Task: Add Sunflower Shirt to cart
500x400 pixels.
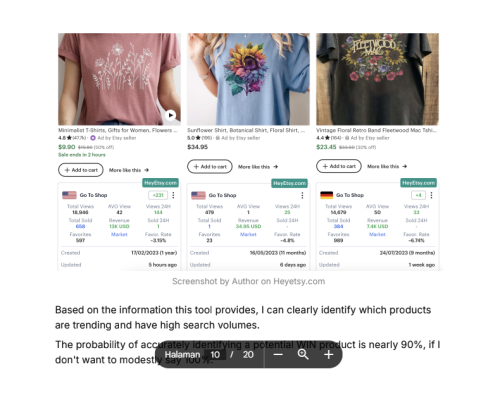Action: pos(210,166)
